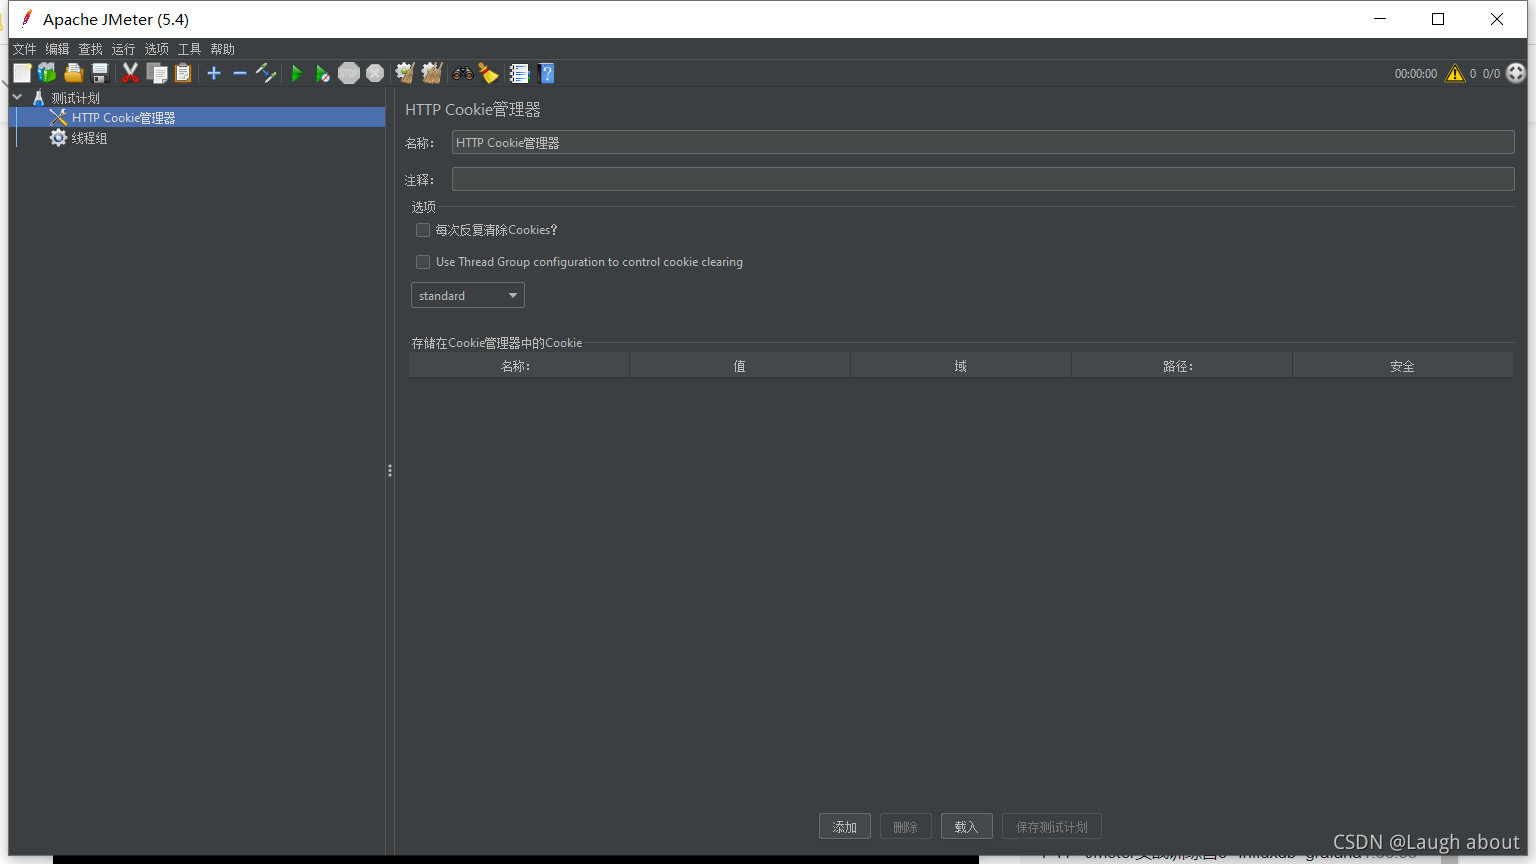Click the flask icon of 测试计划
1536x864 pixels.
[x=38, y=98]
